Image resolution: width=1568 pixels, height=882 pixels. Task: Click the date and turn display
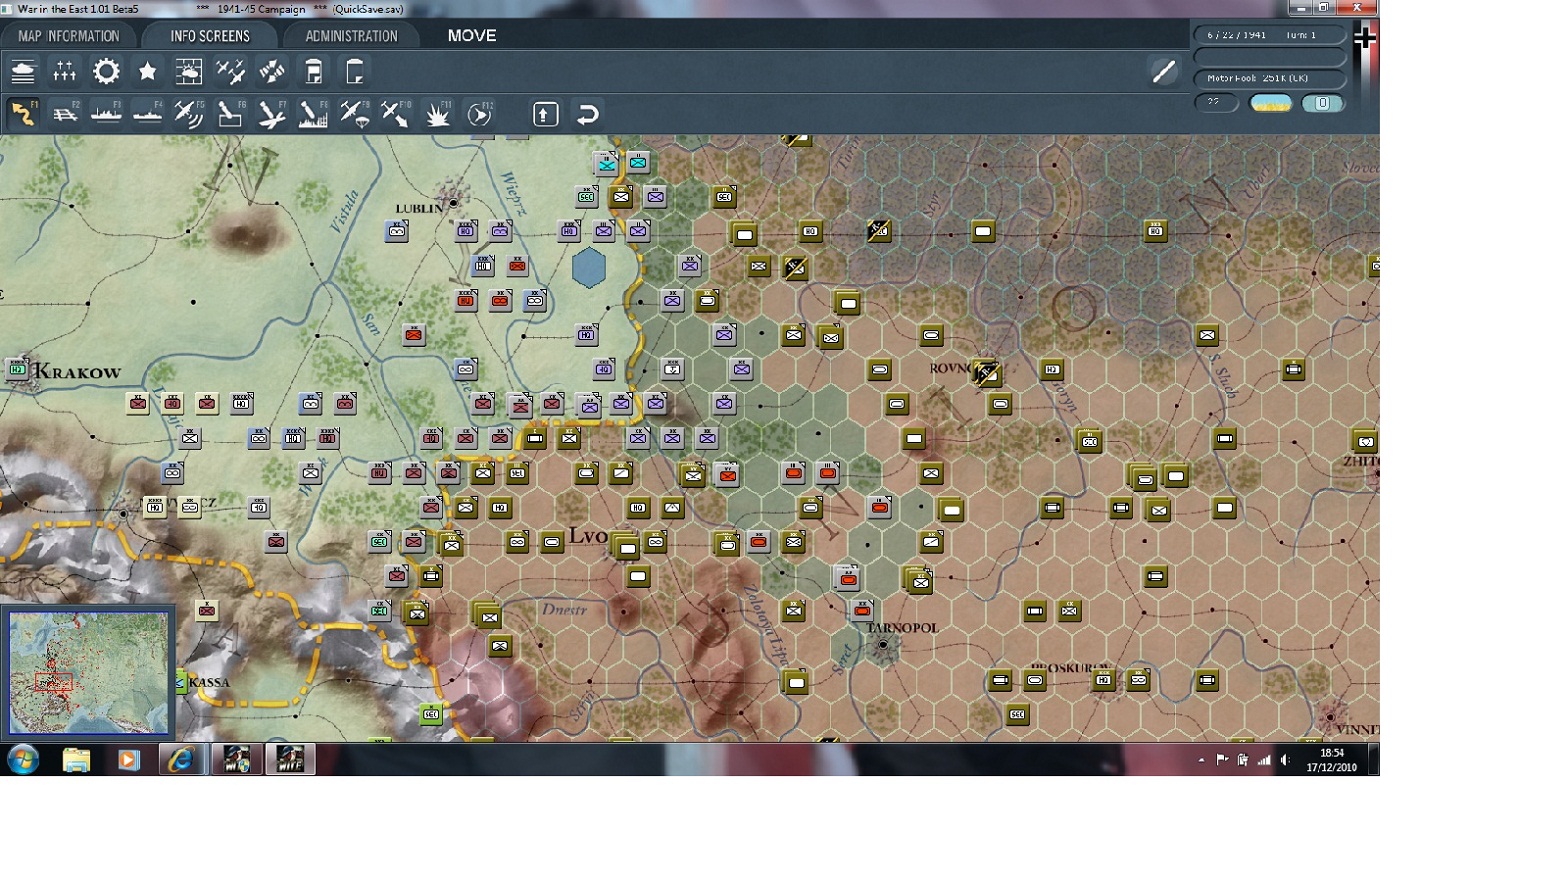point(1269,35)
